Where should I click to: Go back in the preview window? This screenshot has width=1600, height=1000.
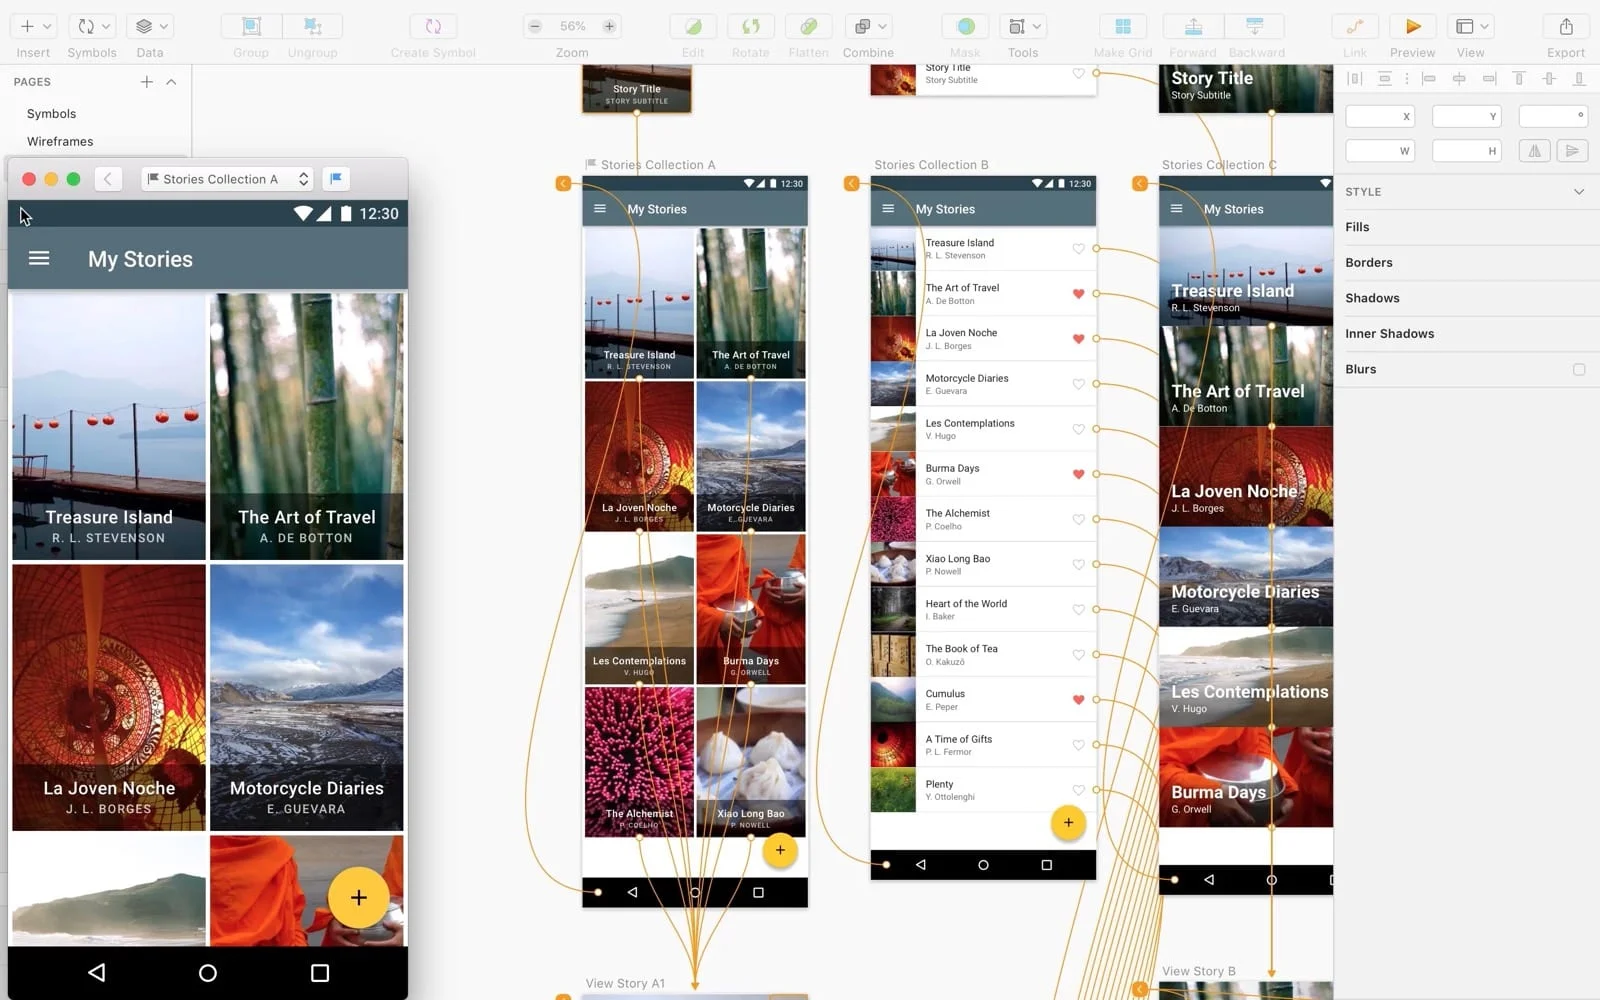pyautogui.click(x=108, y=179)
